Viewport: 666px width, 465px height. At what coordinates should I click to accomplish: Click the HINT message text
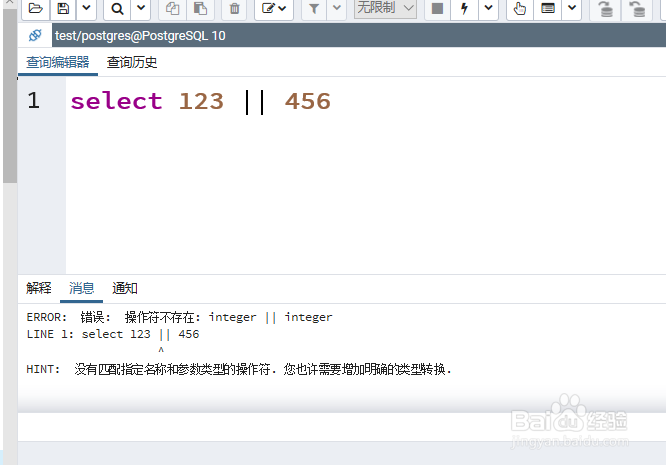click(x=239, y=369)
